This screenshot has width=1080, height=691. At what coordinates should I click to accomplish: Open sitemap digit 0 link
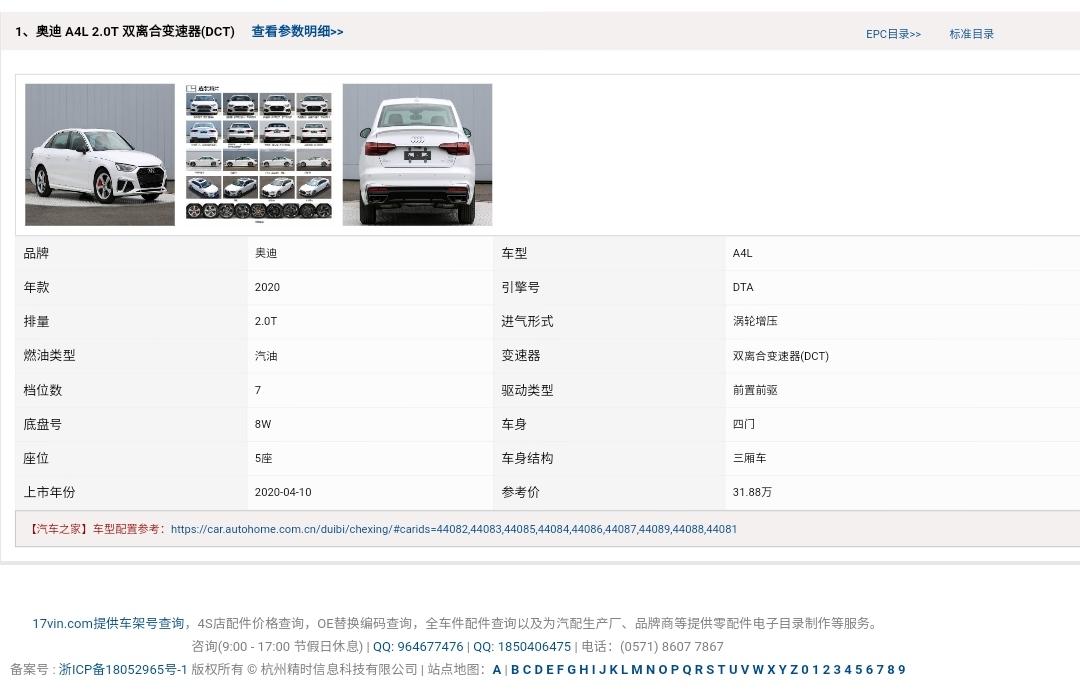805,669
